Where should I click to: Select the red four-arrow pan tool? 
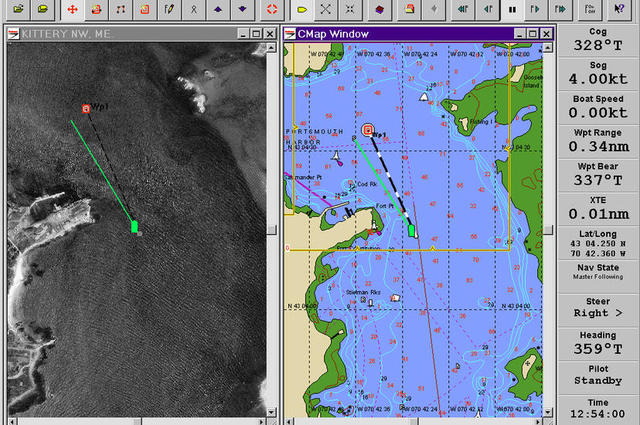[x=72, y=9]
